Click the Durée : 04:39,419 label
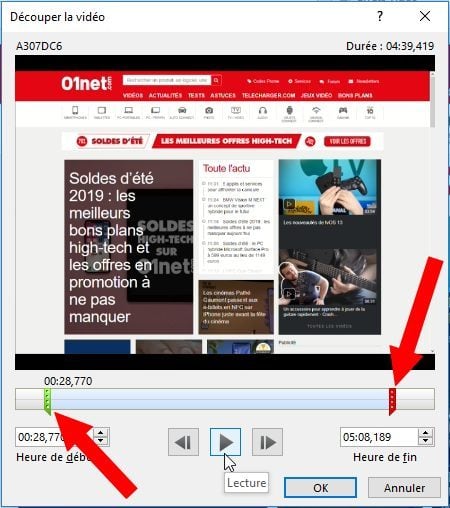Screen dimensions: 450x508 click(390, 46)
